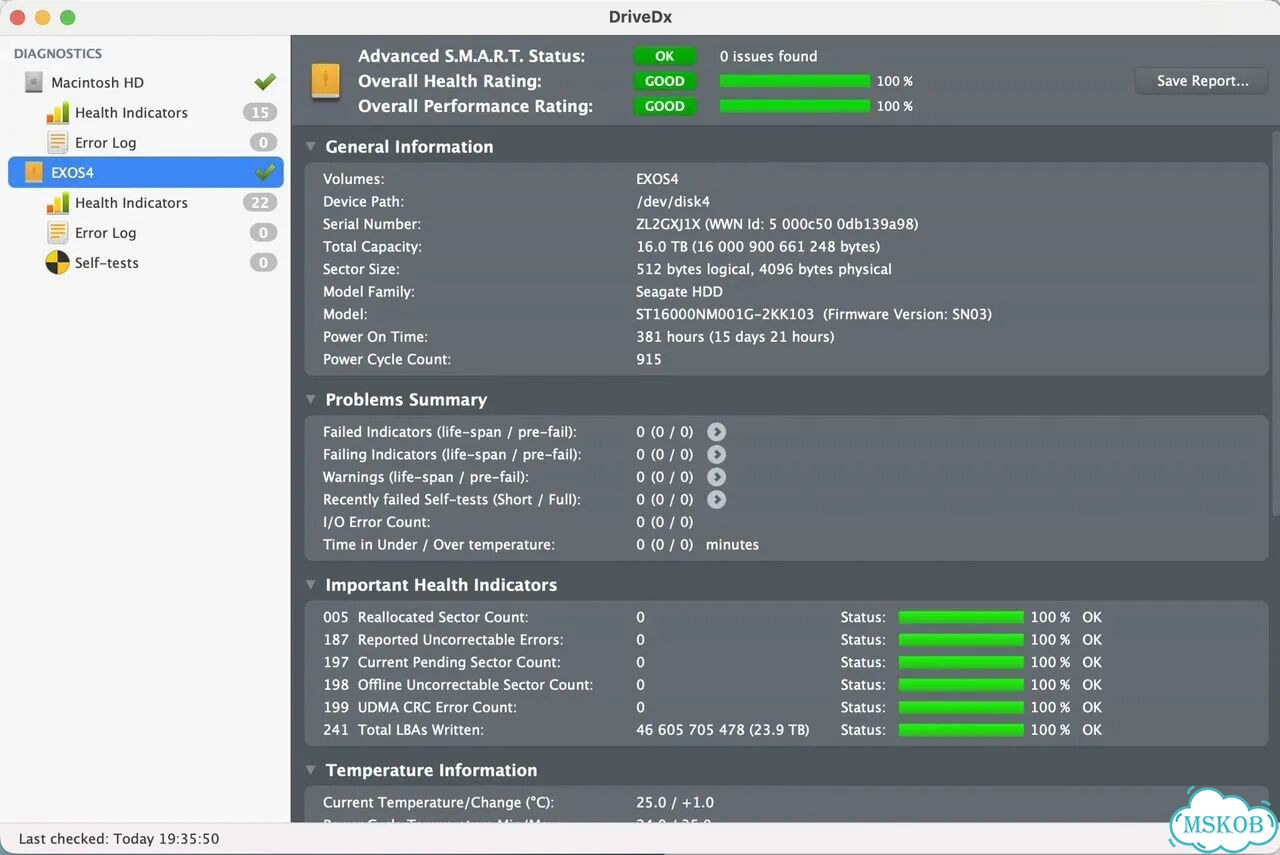Click model ST16000NM001G-2KK103 text

725,314
